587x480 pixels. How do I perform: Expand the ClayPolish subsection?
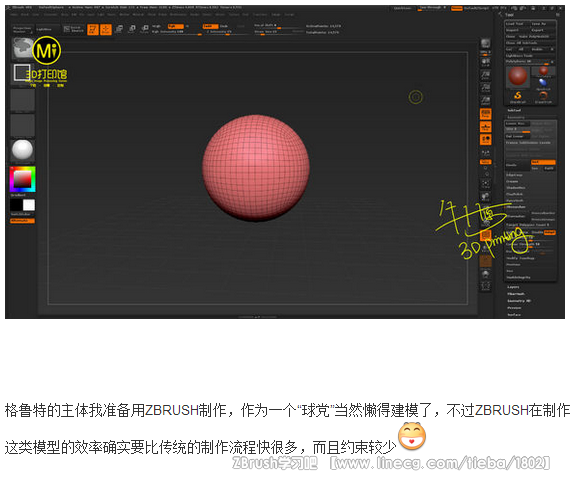514,194
